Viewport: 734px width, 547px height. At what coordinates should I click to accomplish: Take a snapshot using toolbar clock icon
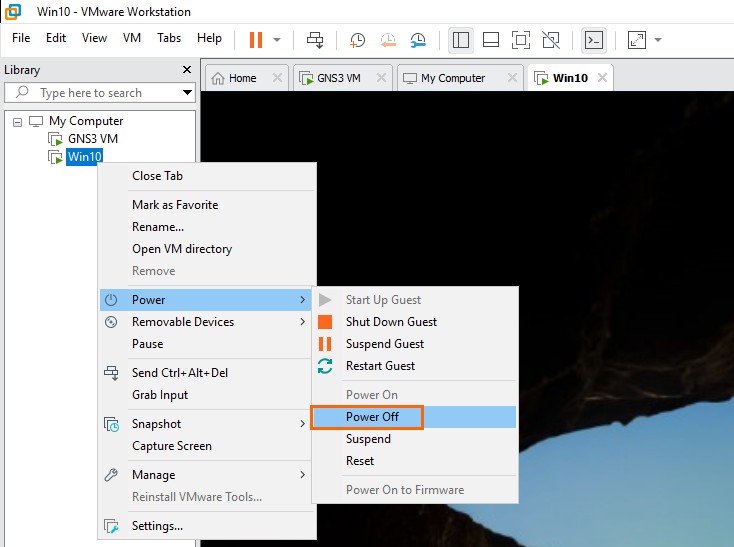pyautogui.click(x=357, y=40)
